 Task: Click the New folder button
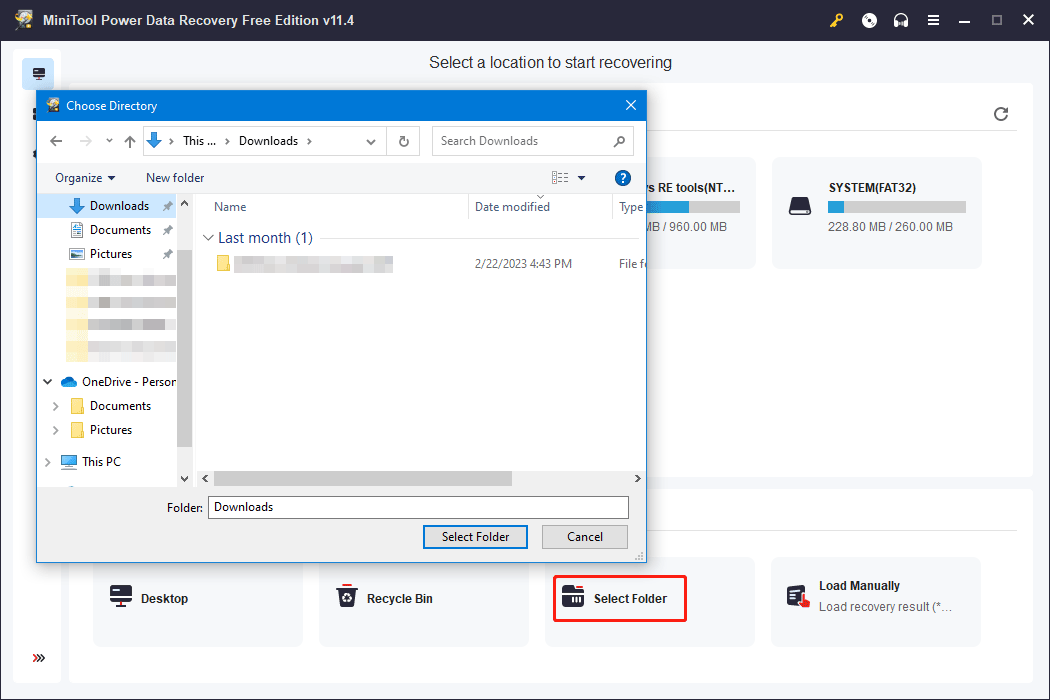coord(175,178)
